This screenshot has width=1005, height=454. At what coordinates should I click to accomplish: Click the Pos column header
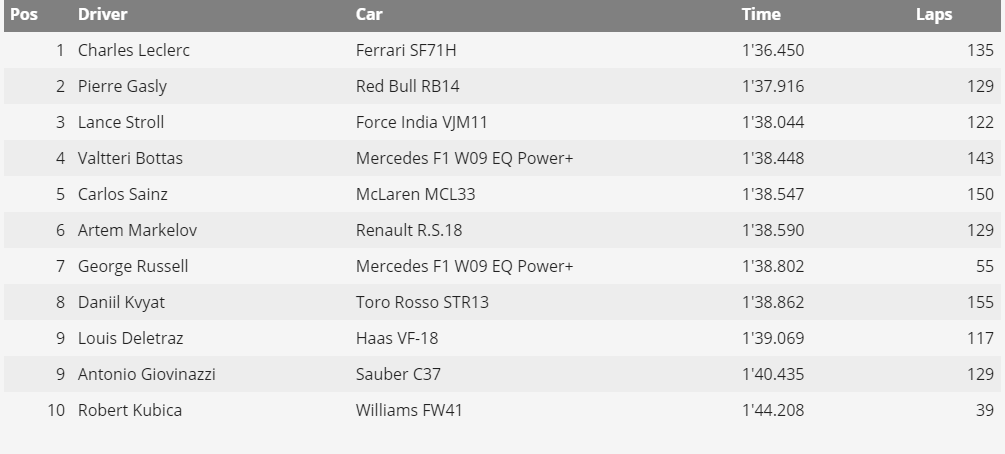point(24,14)
